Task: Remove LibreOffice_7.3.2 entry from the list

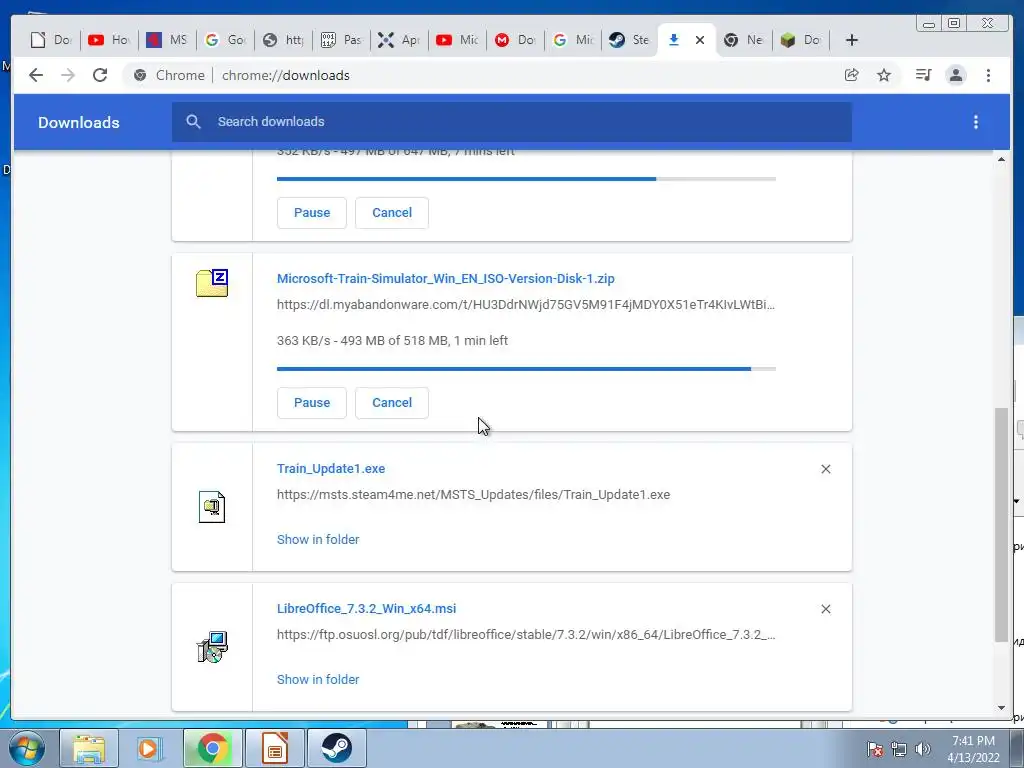Action: pyautogui.click(x=825, y=609)
